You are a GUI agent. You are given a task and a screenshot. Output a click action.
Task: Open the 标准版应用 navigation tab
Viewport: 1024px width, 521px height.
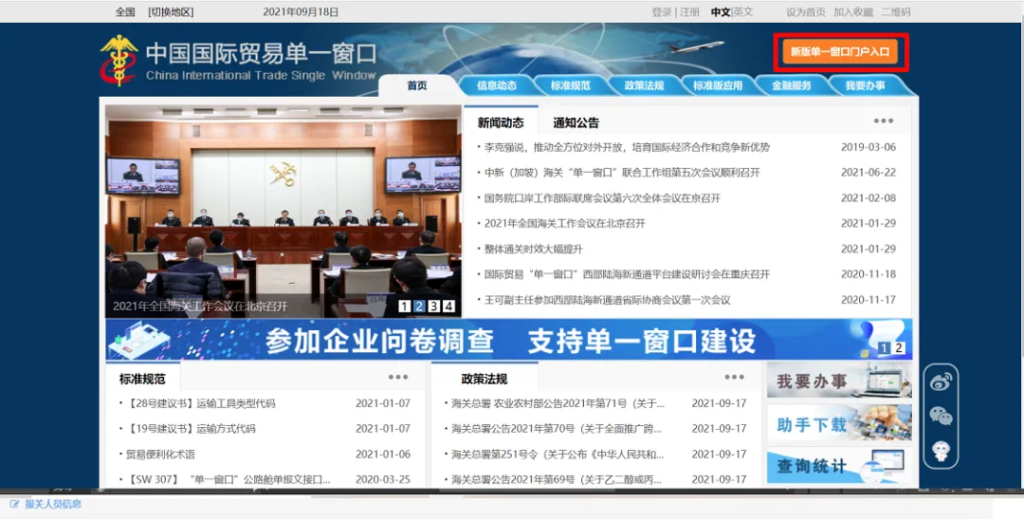point(718,86)
